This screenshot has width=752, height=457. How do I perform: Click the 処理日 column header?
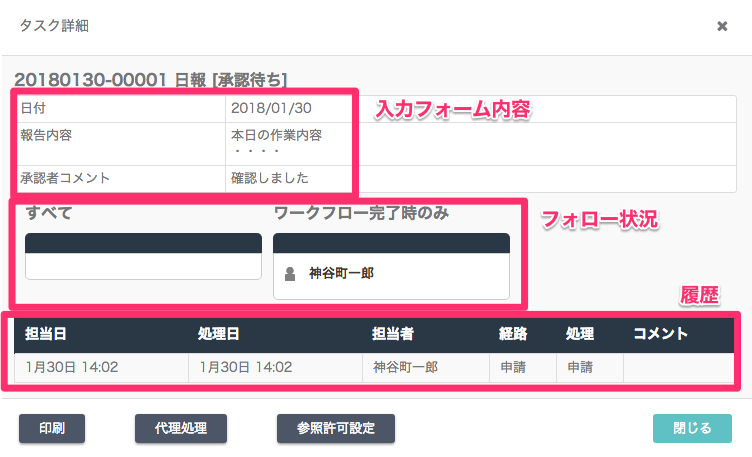219,334
